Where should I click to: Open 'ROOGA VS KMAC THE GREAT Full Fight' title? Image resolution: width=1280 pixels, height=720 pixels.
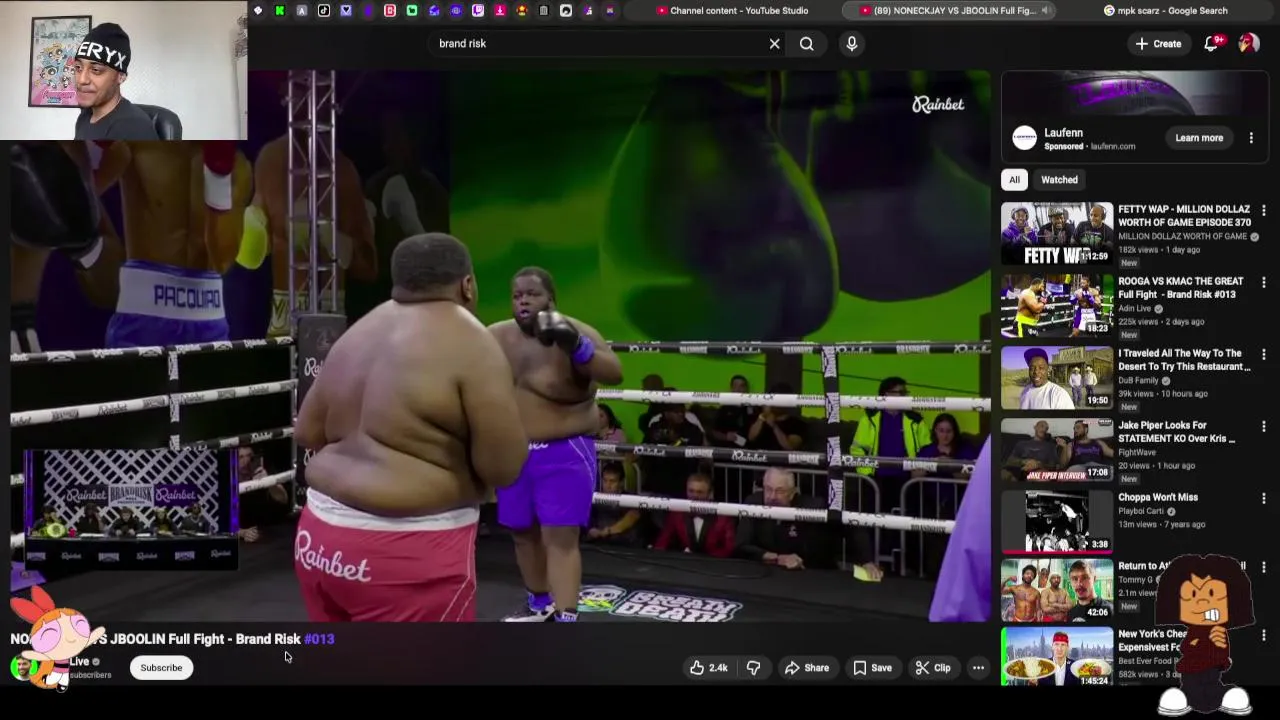pyautogui.click(x=1181, y=288)
